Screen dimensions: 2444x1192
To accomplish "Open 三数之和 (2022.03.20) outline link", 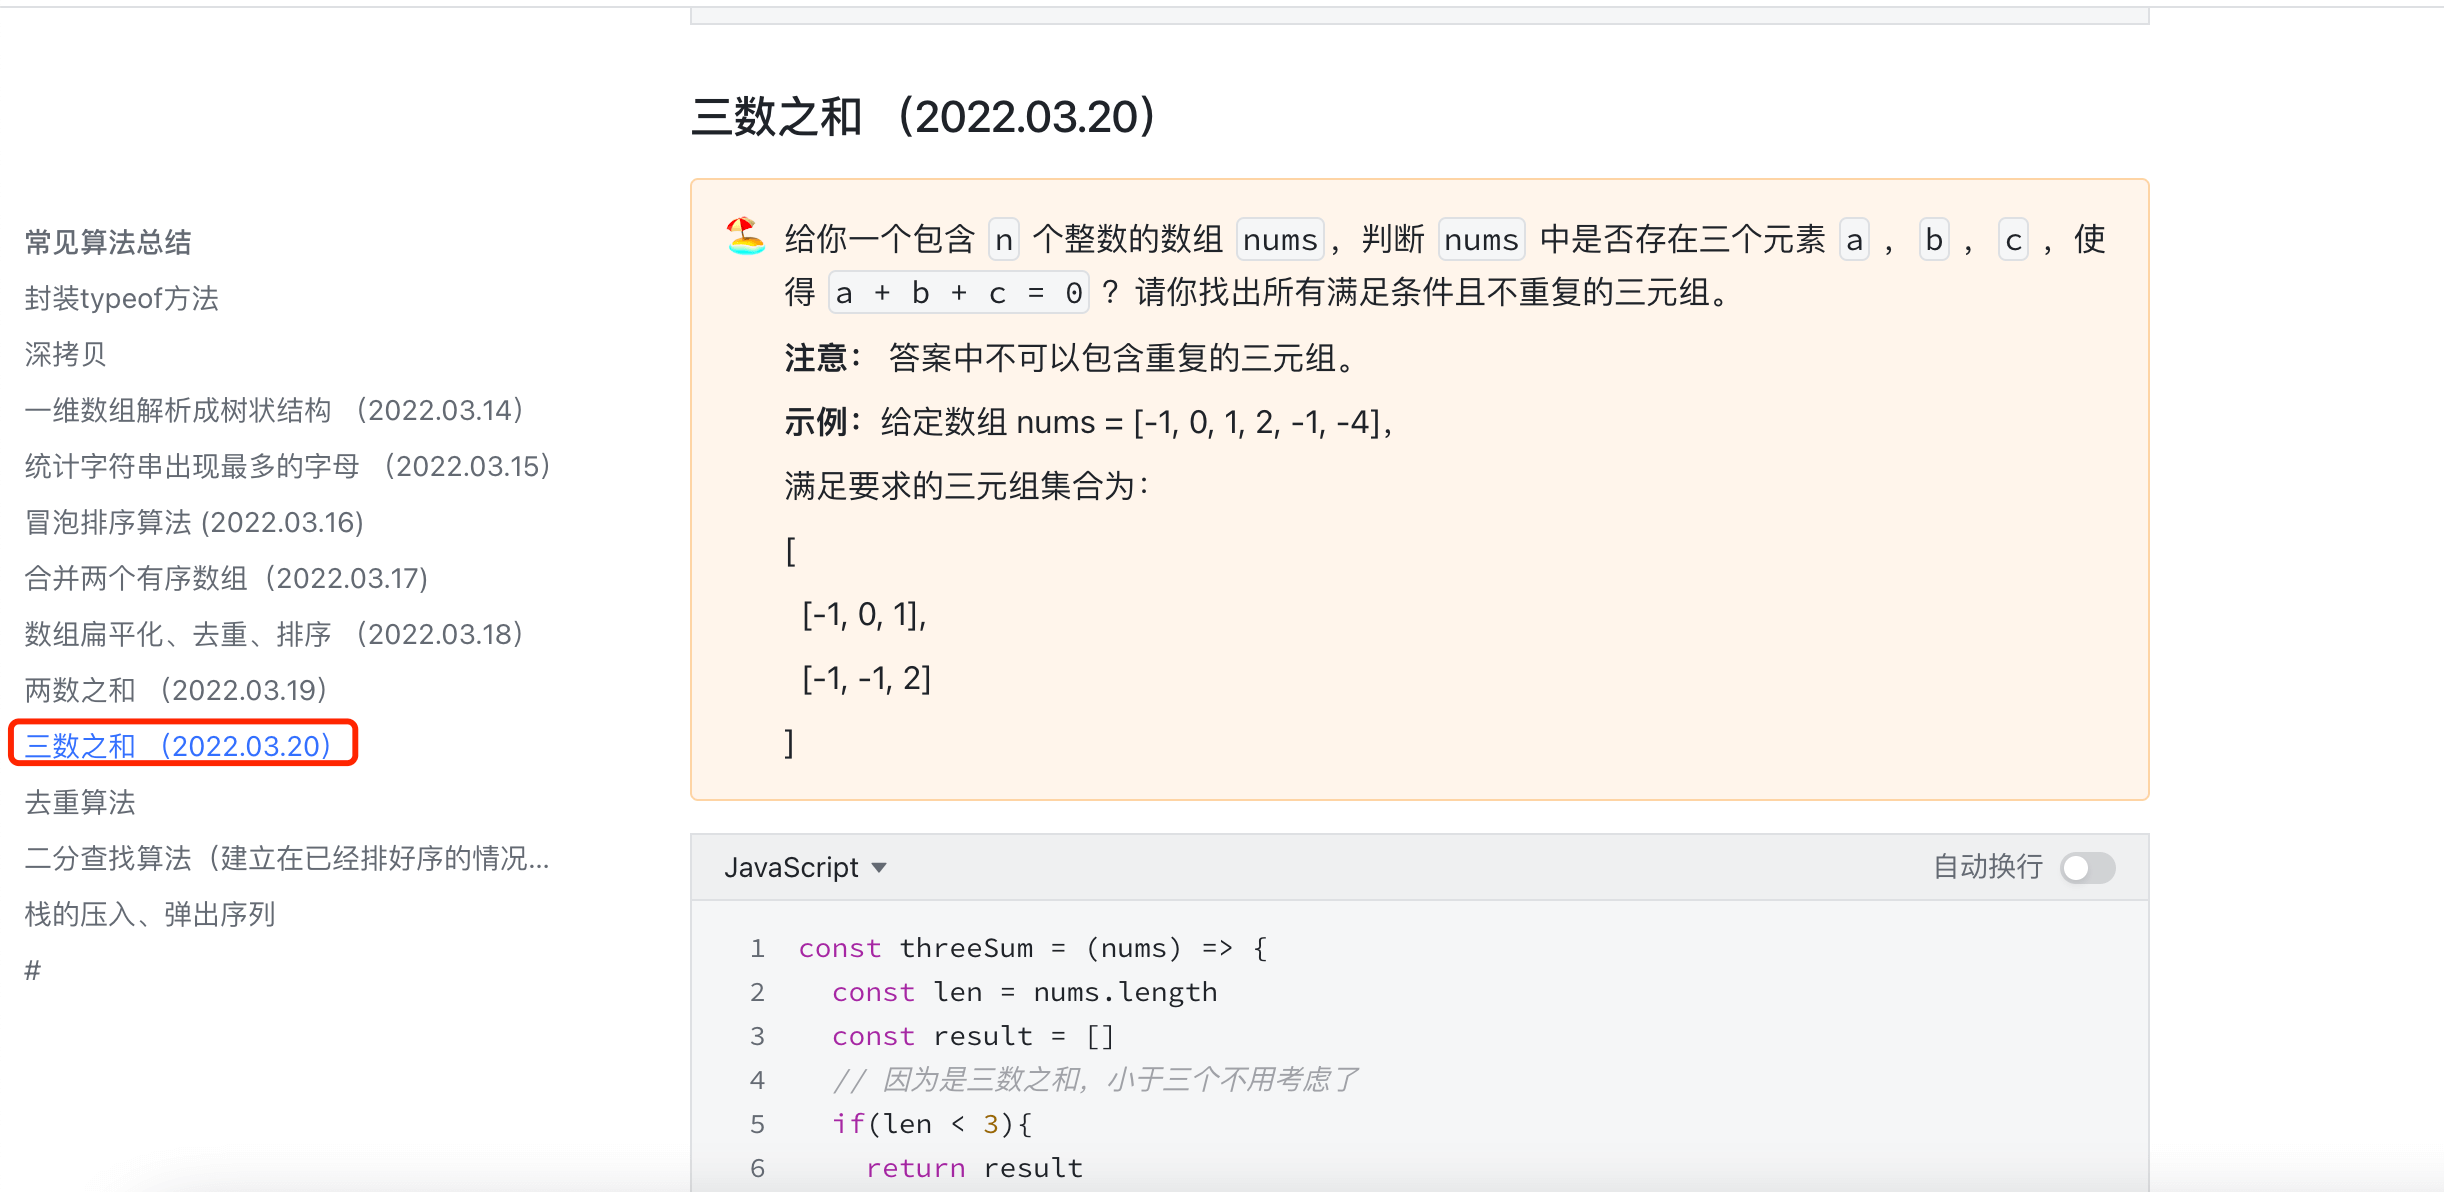I will pos(178,746).
